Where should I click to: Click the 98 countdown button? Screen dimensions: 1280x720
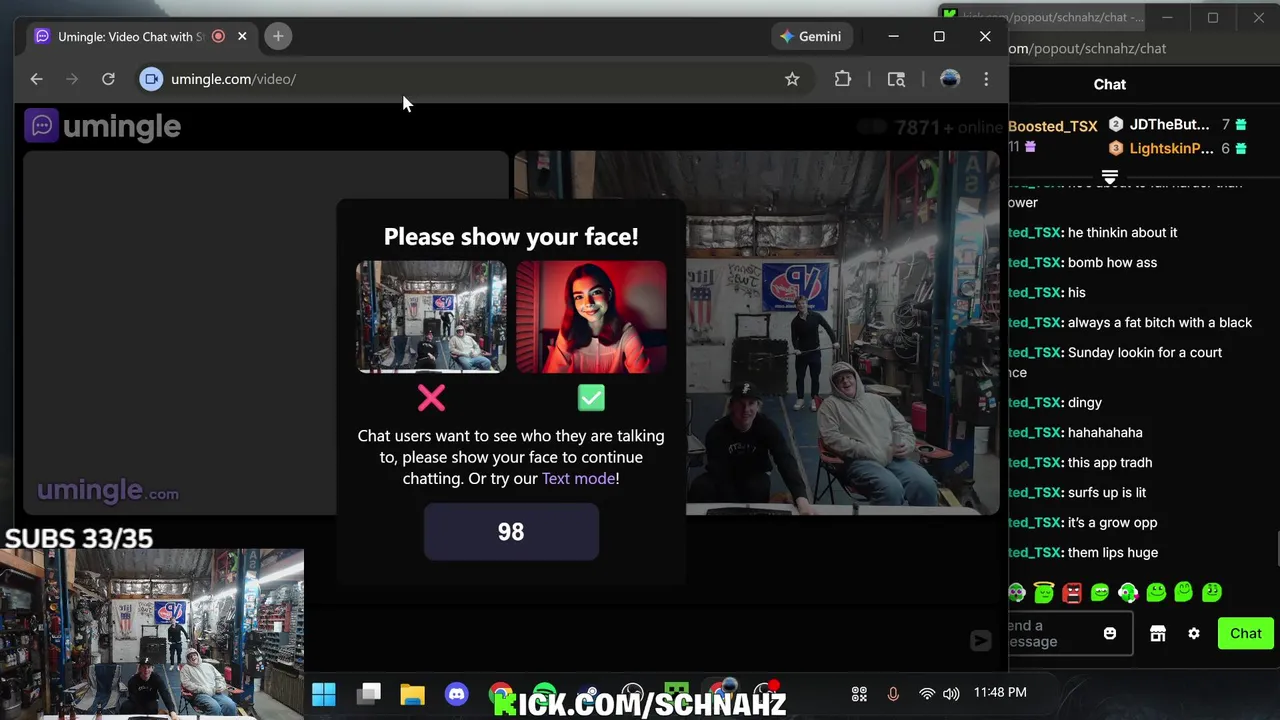click(x=511, y=531)
